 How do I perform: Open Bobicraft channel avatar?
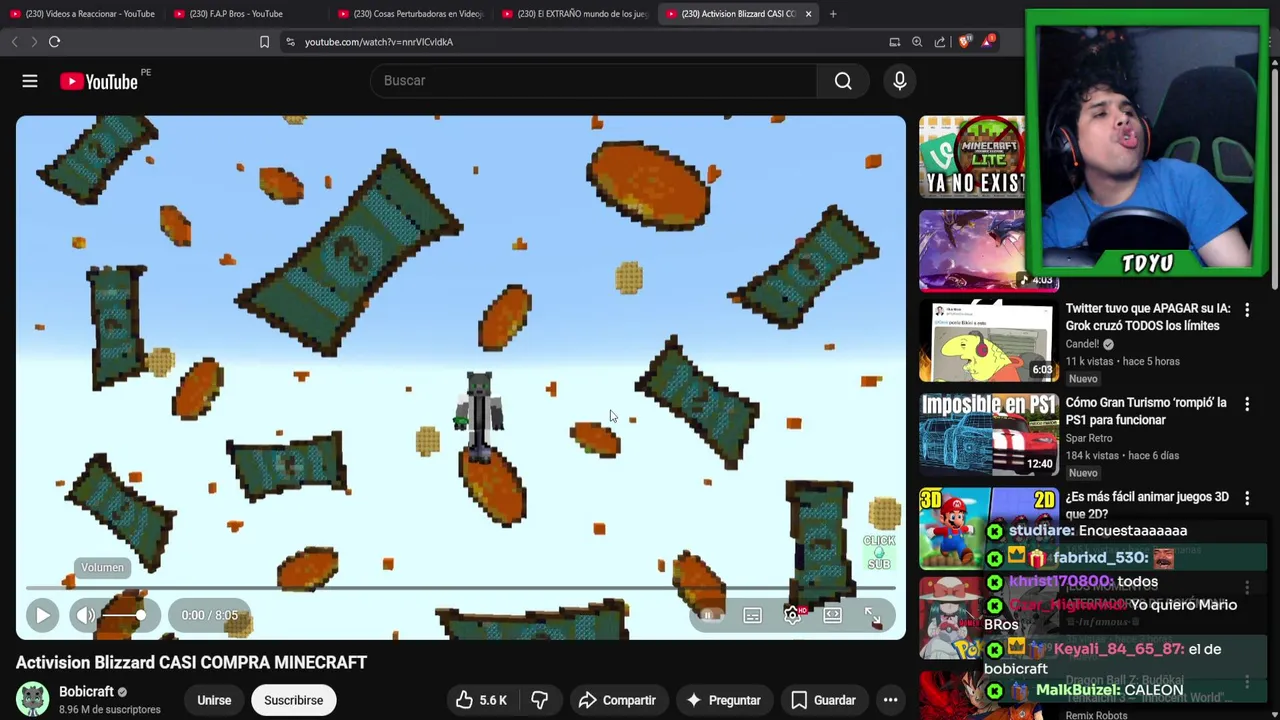tap(32, 699)
